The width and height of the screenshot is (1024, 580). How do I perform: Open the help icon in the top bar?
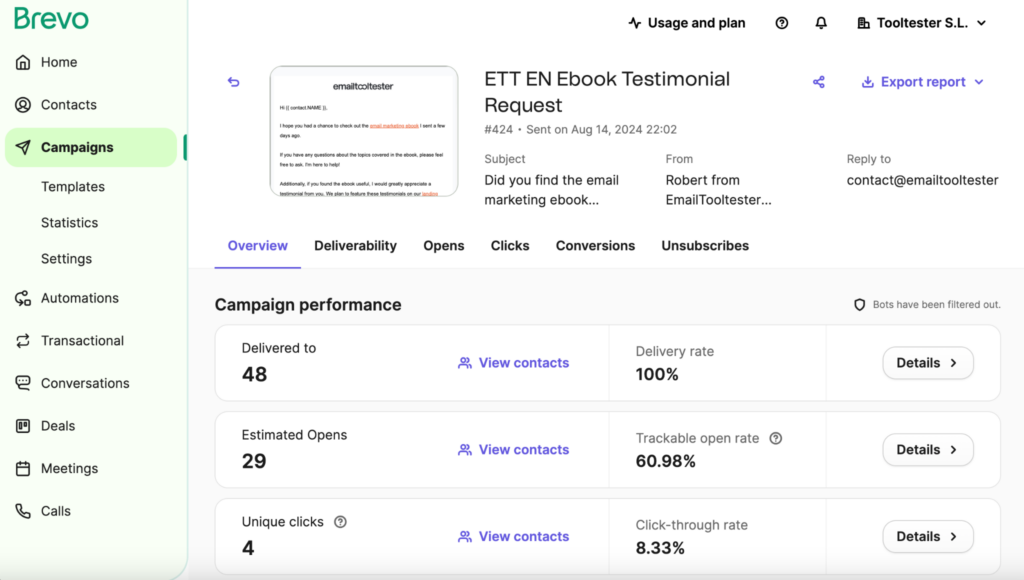point(781,22)
